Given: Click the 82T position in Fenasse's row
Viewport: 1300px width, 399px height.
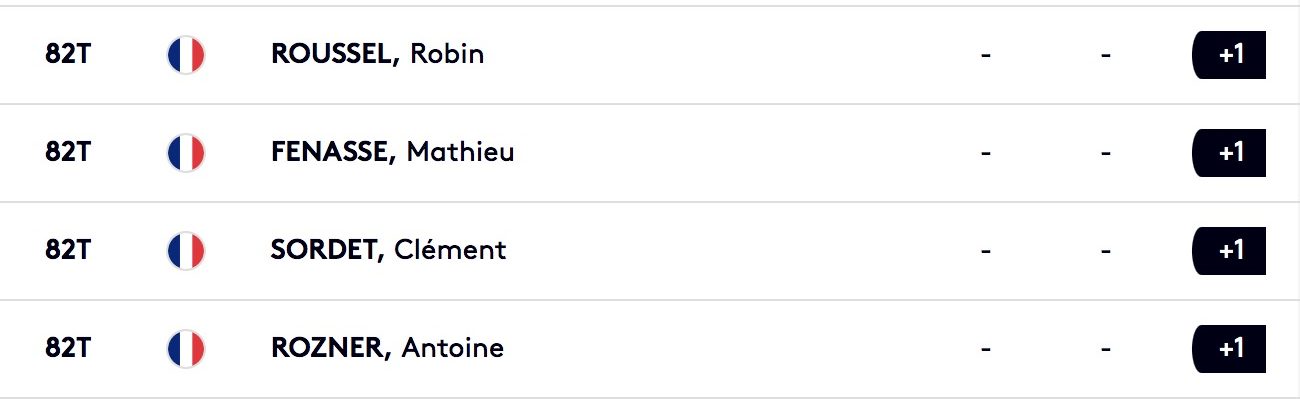Looking at the screenshot, I should click(68, 152).
